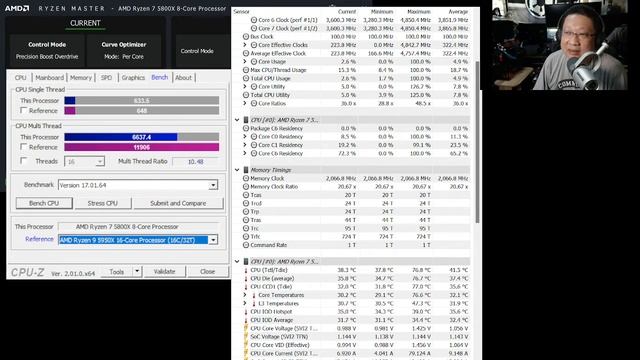Screen dimensions: 640x360
Task: Click the single thread This Processor score bar
Action: pyautogui.click(x=142, y=100)
